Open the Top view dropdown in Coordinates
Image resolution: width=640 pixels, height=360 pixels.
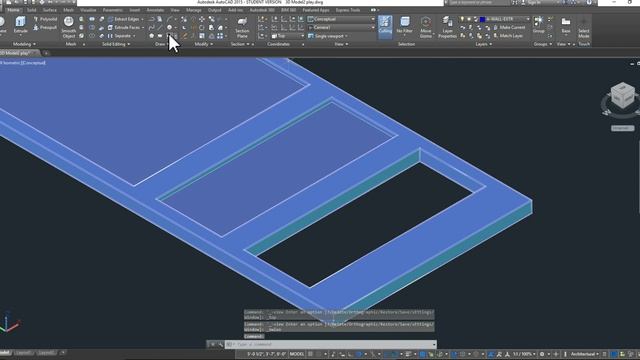(x=288, y=36)
